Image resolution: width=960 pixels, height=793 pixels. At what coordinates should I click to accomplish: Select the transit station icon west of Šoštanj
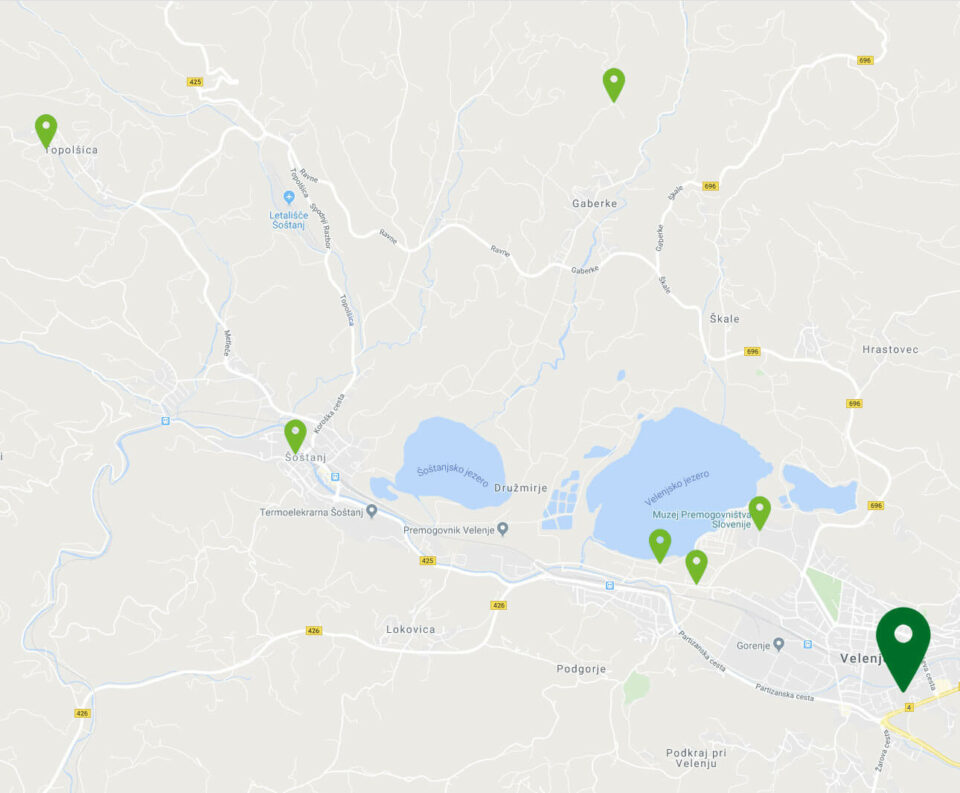165,421
